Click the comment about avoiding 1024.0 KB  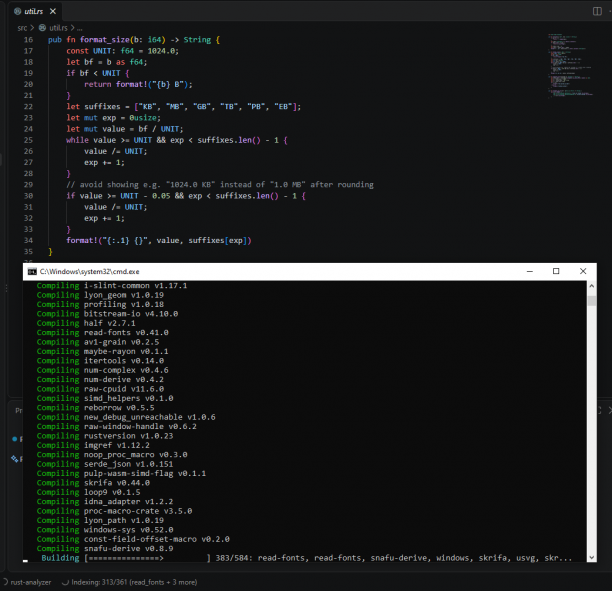click(220, 185)
